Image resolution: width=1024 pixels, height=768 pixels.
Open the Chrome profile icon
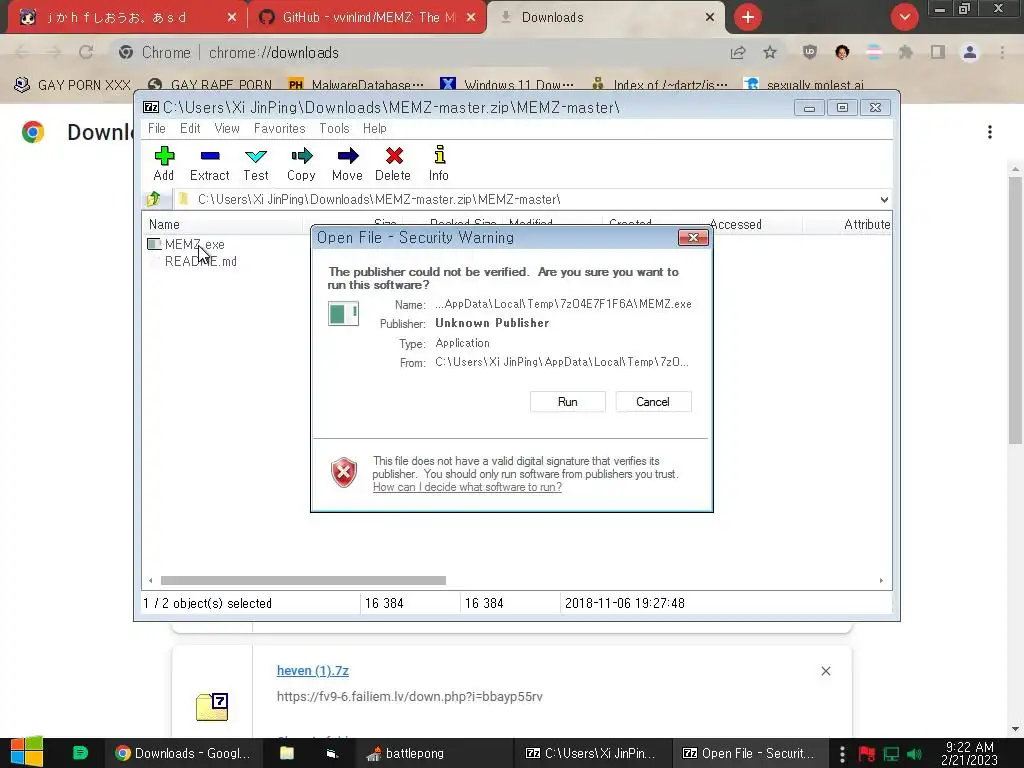click(970, 52)
